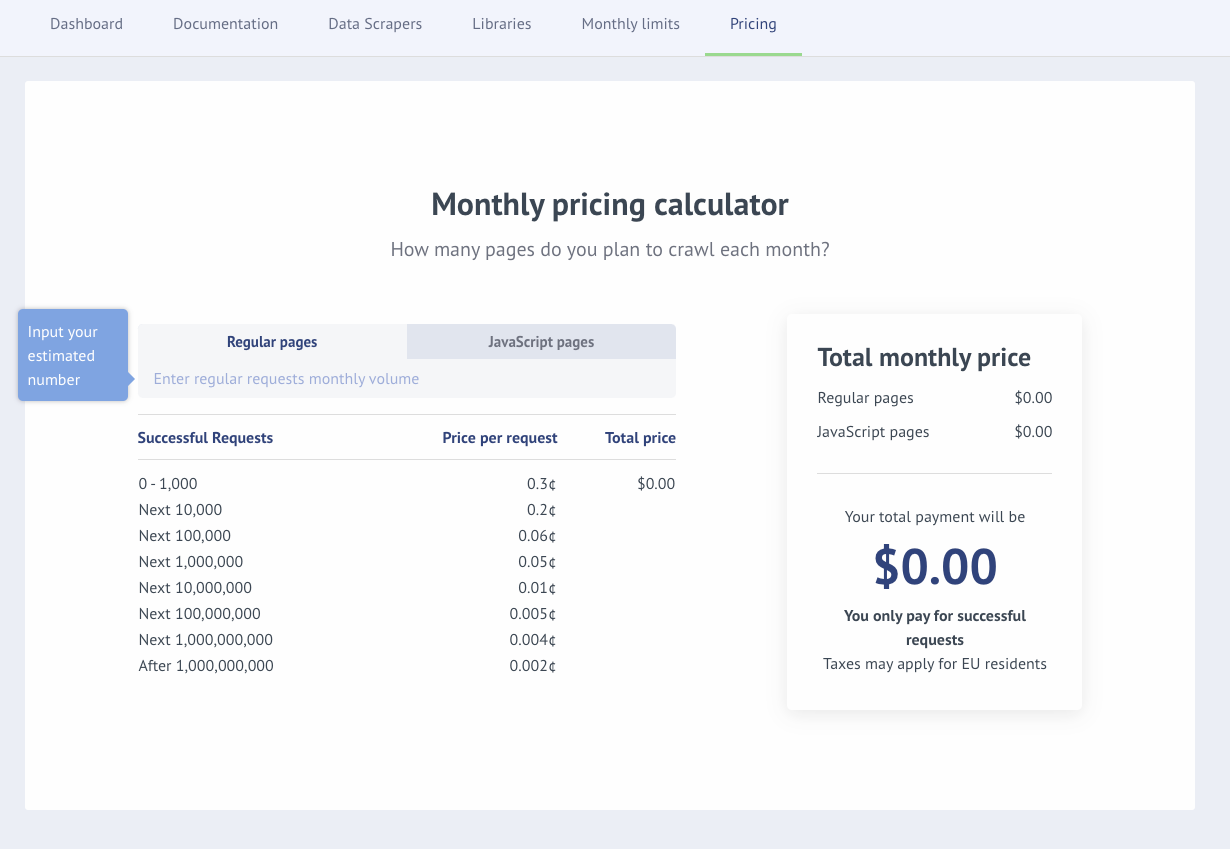Select the Pricing tab
The image size is (1230, 849).
(753, 24)
